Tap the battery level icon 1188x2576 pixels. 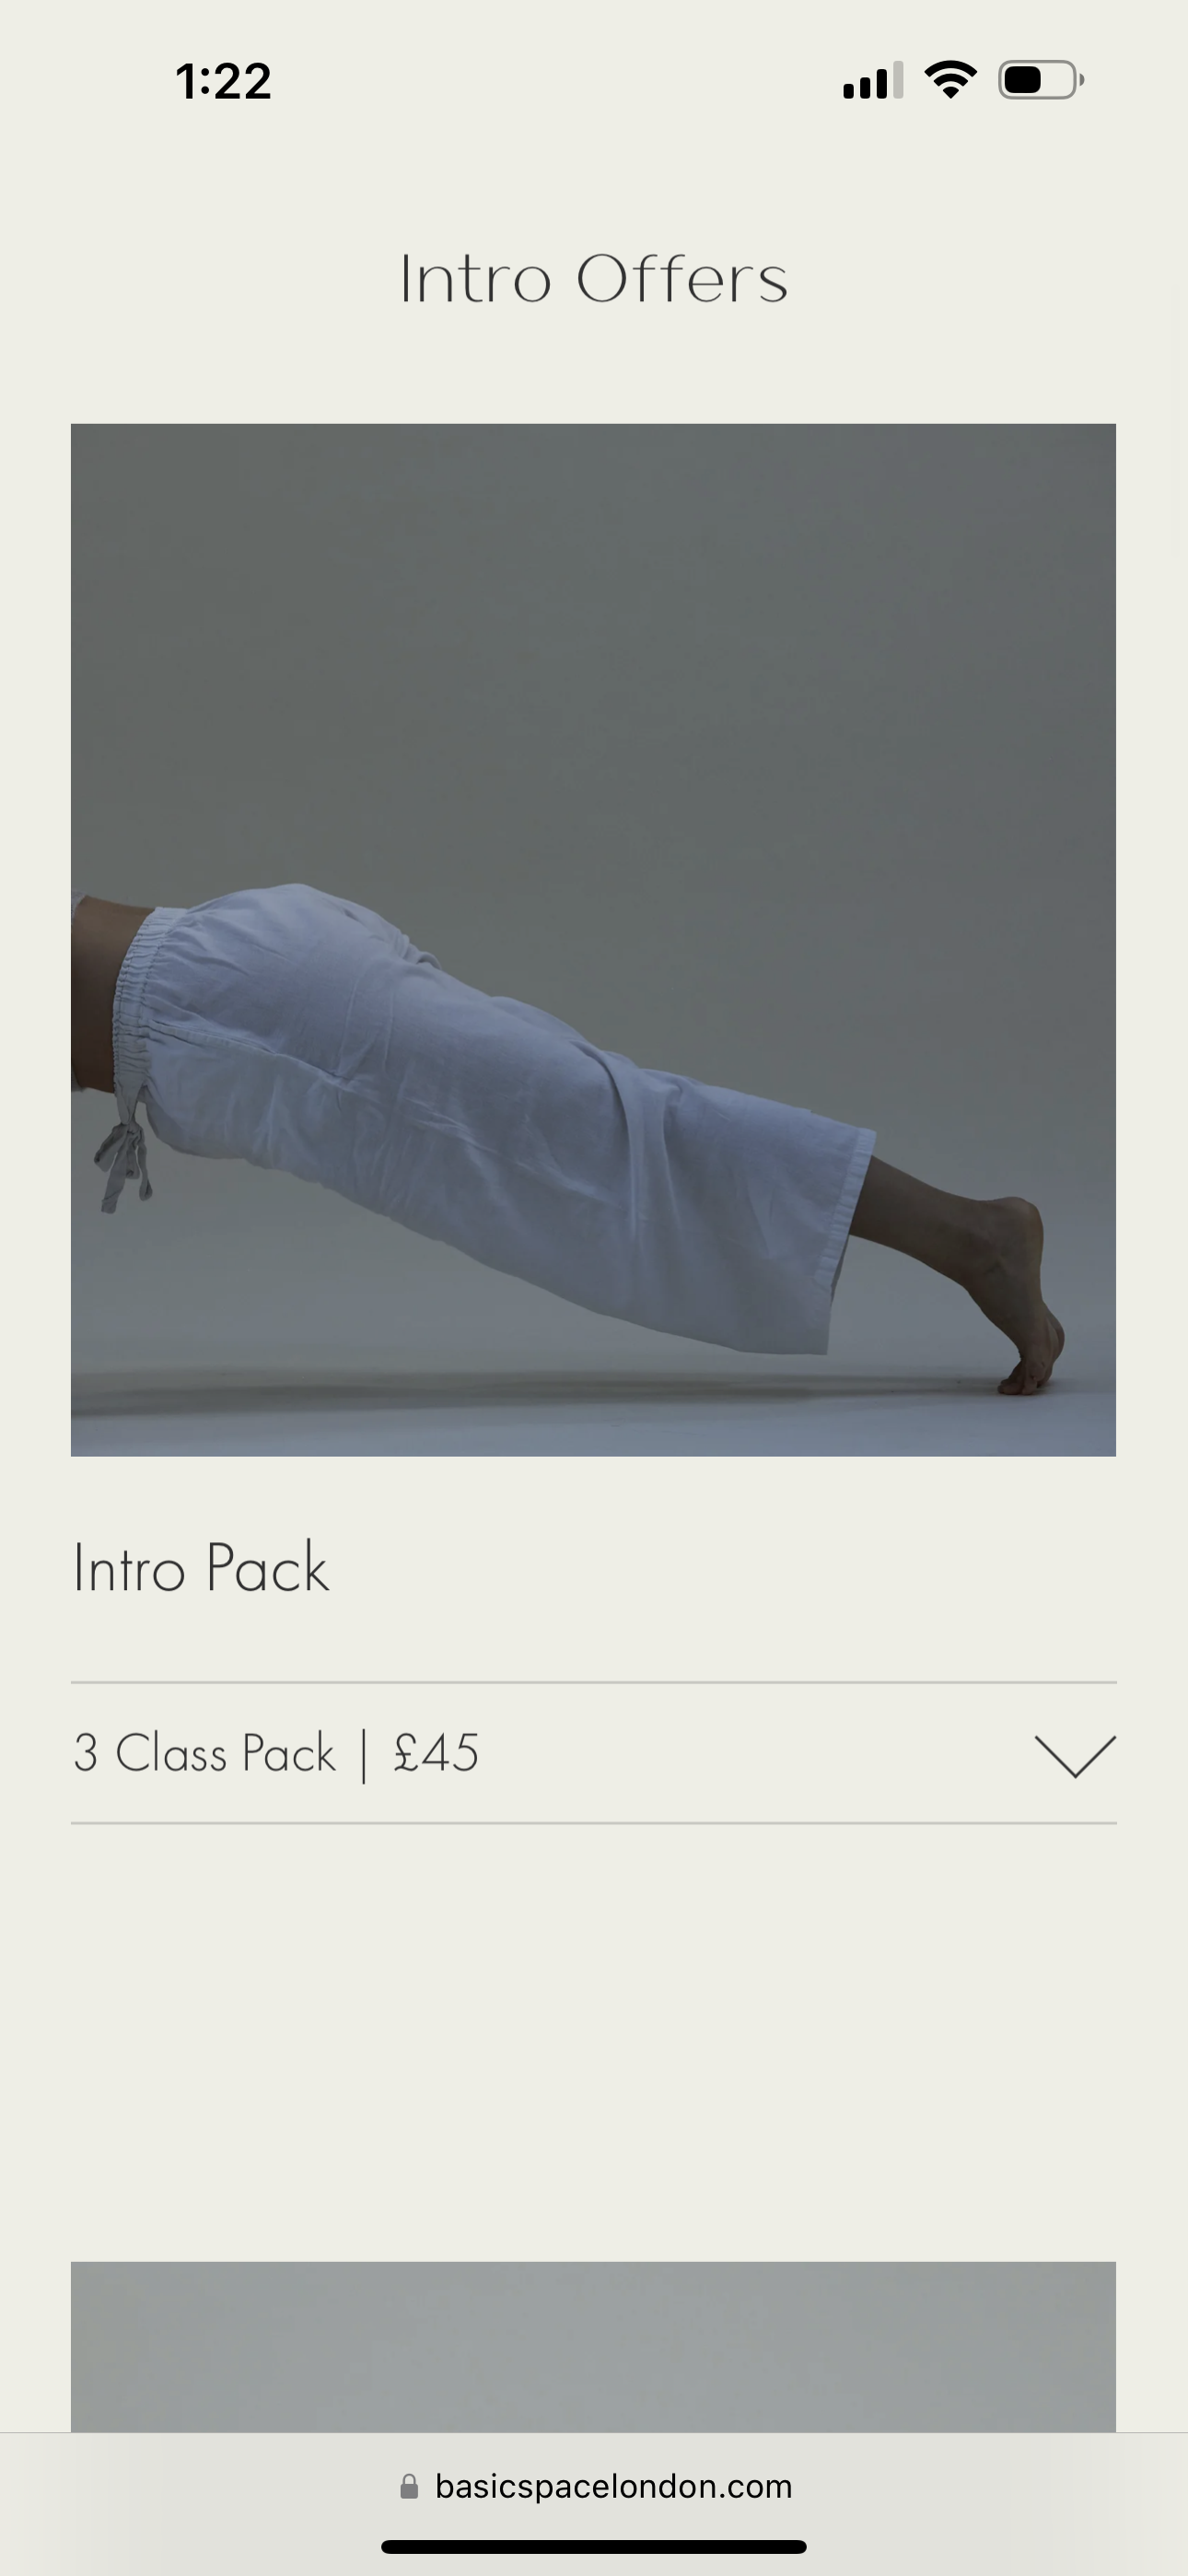[1041, 80]
